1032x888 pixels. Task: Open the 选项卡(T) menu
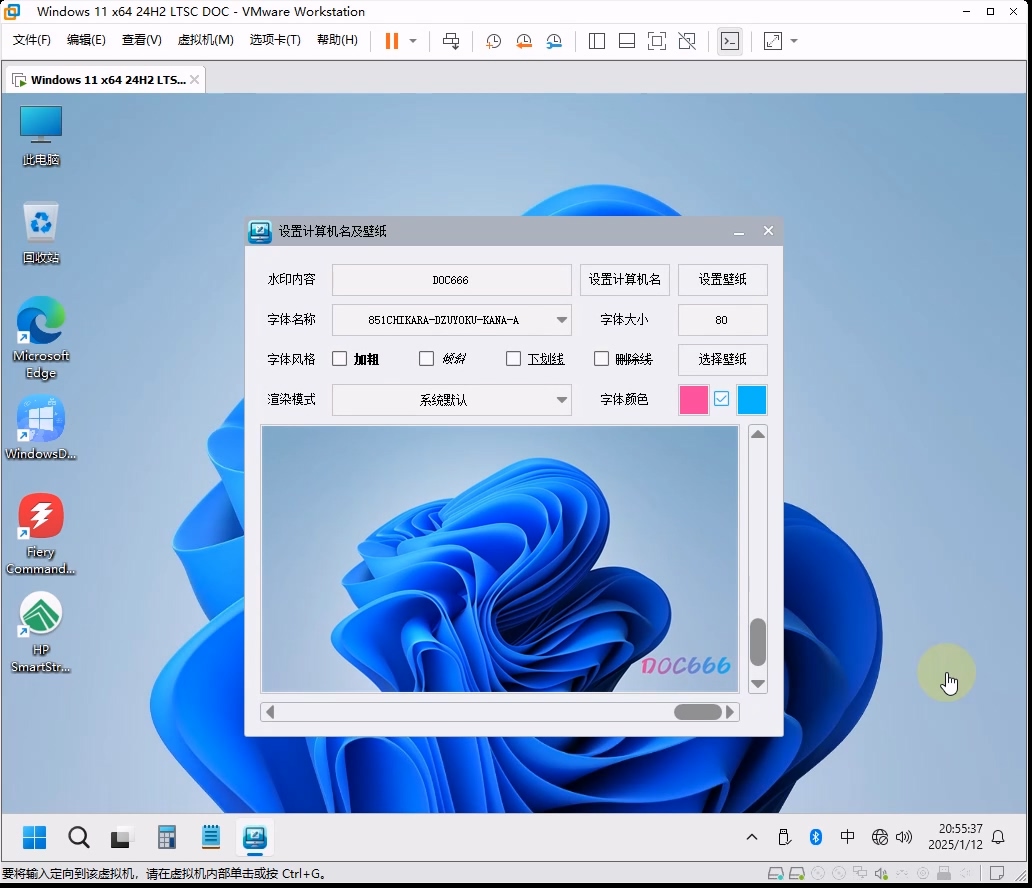275,39
